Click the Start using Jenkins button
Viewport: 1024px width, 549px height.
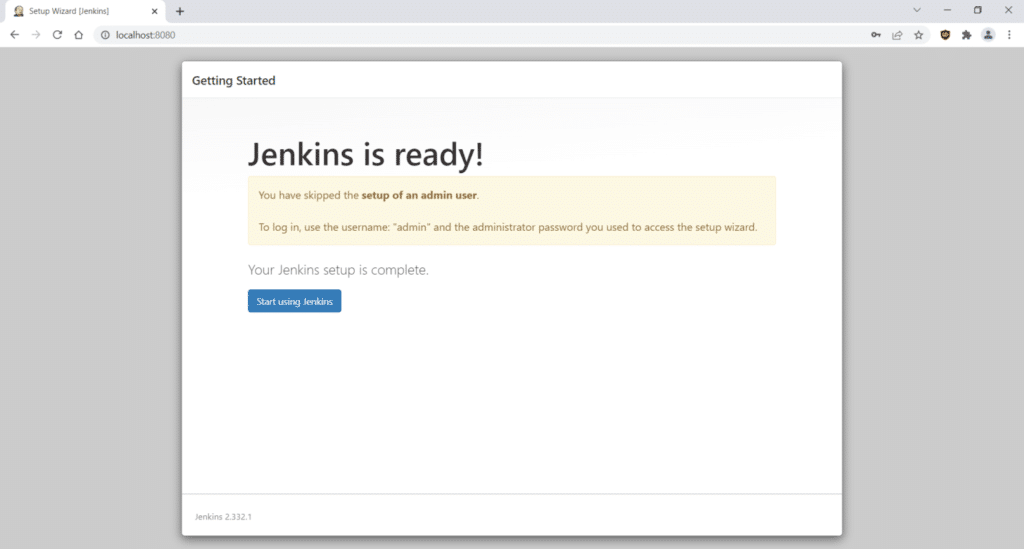coord(295,301)
